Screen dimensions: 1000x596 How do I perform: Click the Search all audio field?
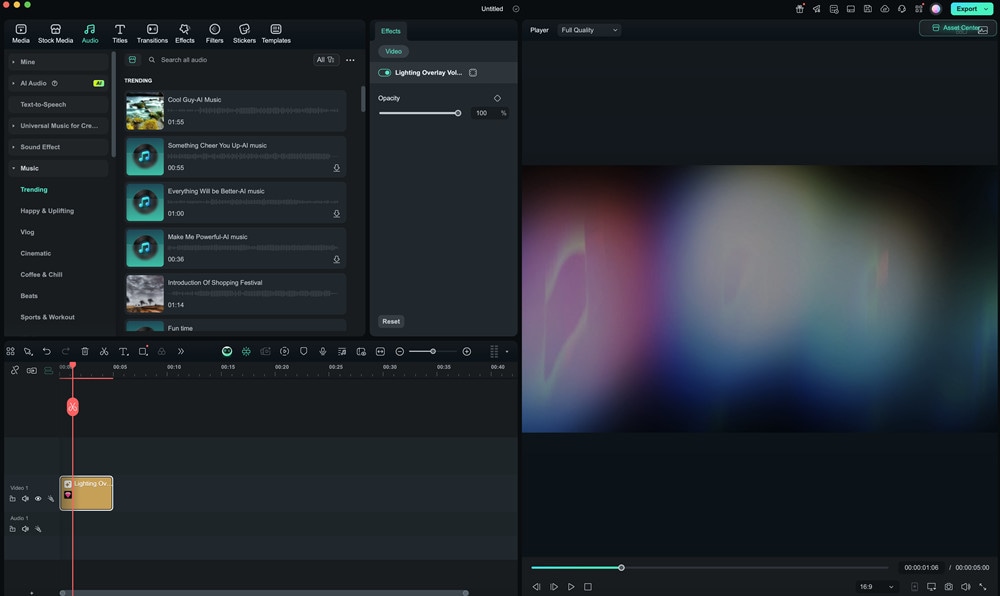(226, 60)
